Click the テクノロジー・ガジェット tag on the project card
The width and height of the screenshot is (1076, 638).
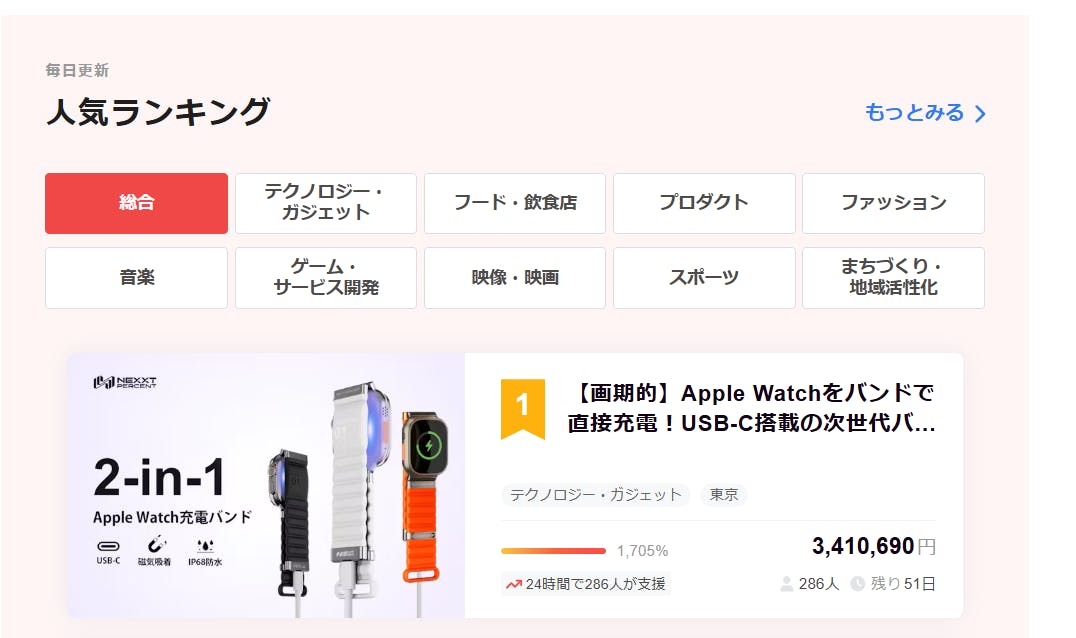596,495
